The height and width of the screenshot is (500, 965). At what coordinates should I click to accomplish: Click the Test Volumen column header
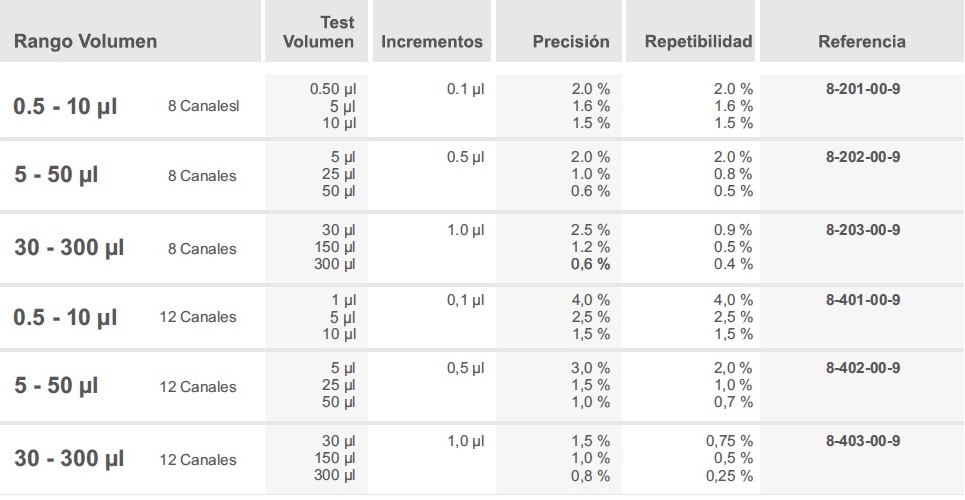point(318,32)
